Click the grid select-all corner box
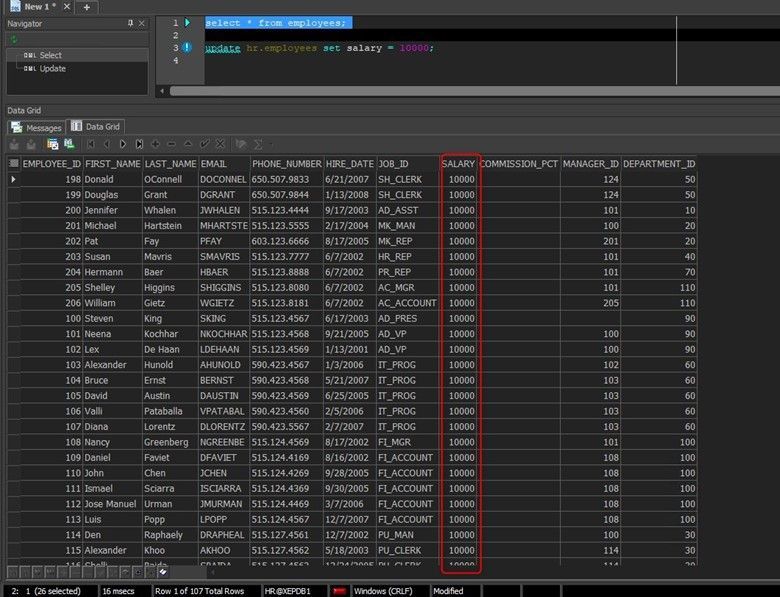Screen dimensions: 780x597 [x=13, y=163]
